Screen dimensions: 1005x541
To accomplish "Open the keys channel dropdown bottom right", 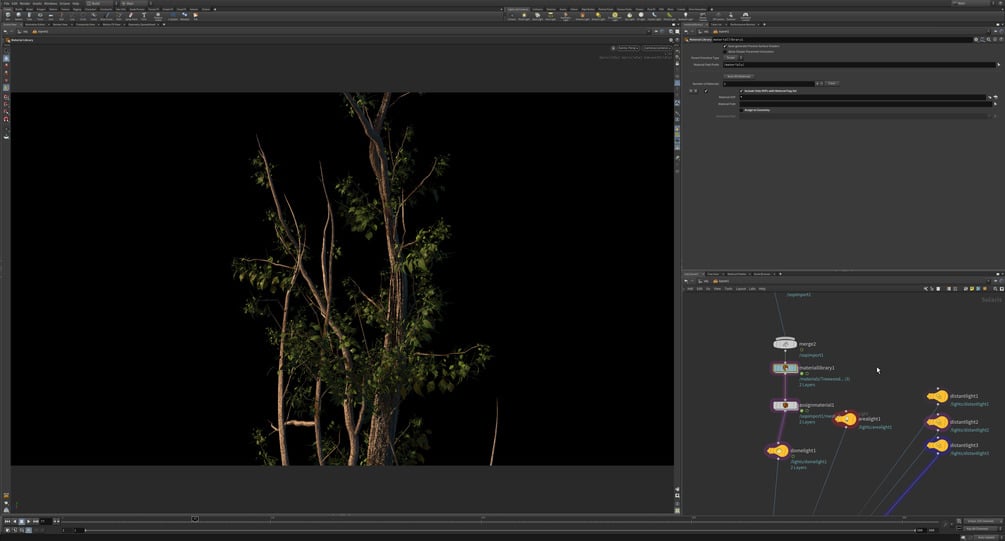I will 981,529.
